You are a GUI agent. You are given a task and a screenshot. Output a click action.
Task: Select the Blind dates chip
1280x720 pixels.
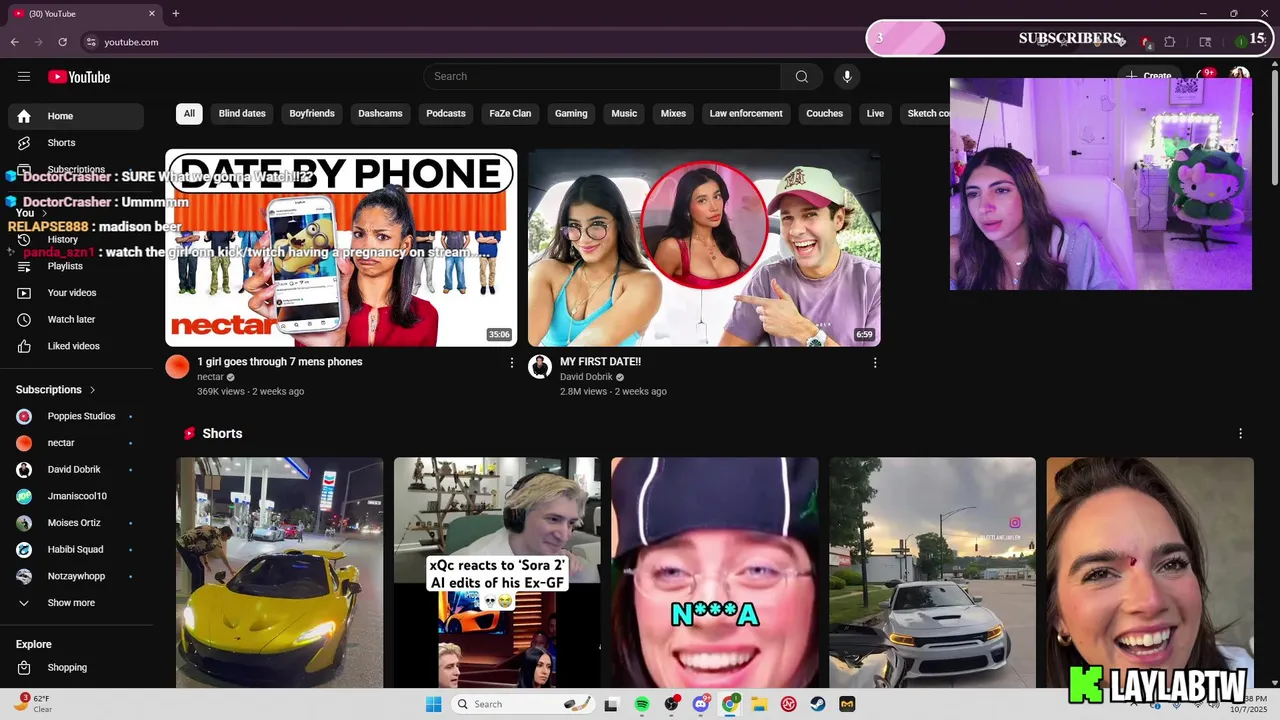(242, 113)
